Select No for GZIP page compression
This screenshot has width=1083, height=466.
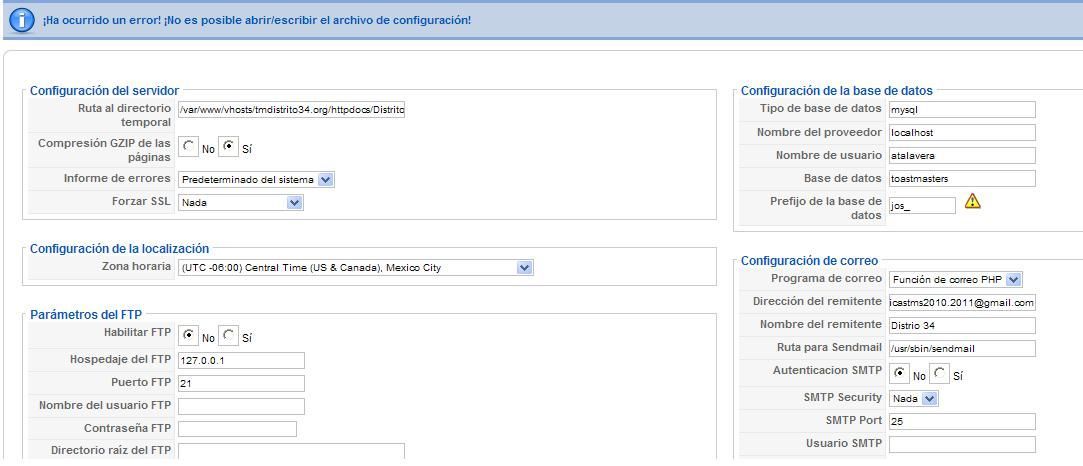pyautogui.click(x=188, y=146)
